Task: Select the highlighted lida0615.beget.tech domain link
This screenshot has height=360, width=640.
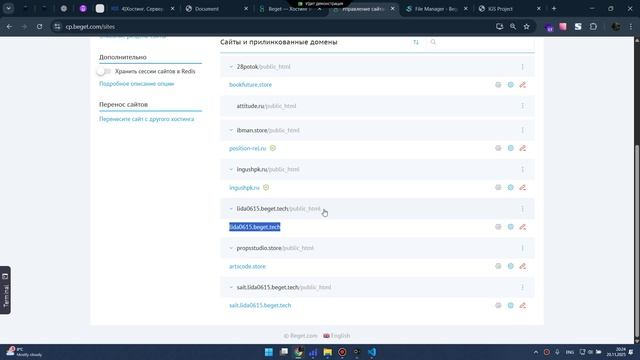Action: (x=255, y=227)
